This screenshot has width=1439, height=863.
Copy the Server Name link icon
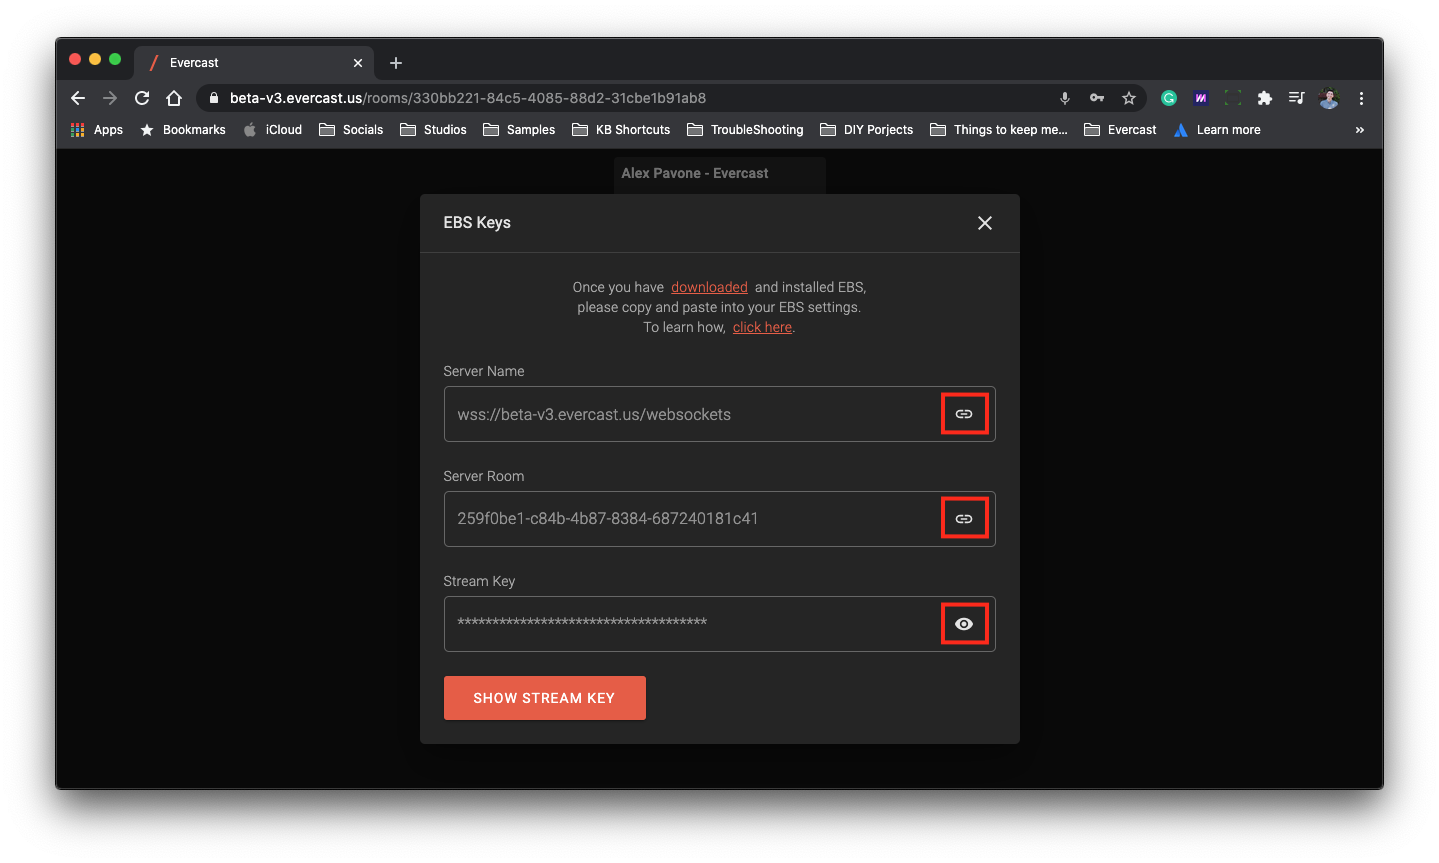tap(964, 414)
